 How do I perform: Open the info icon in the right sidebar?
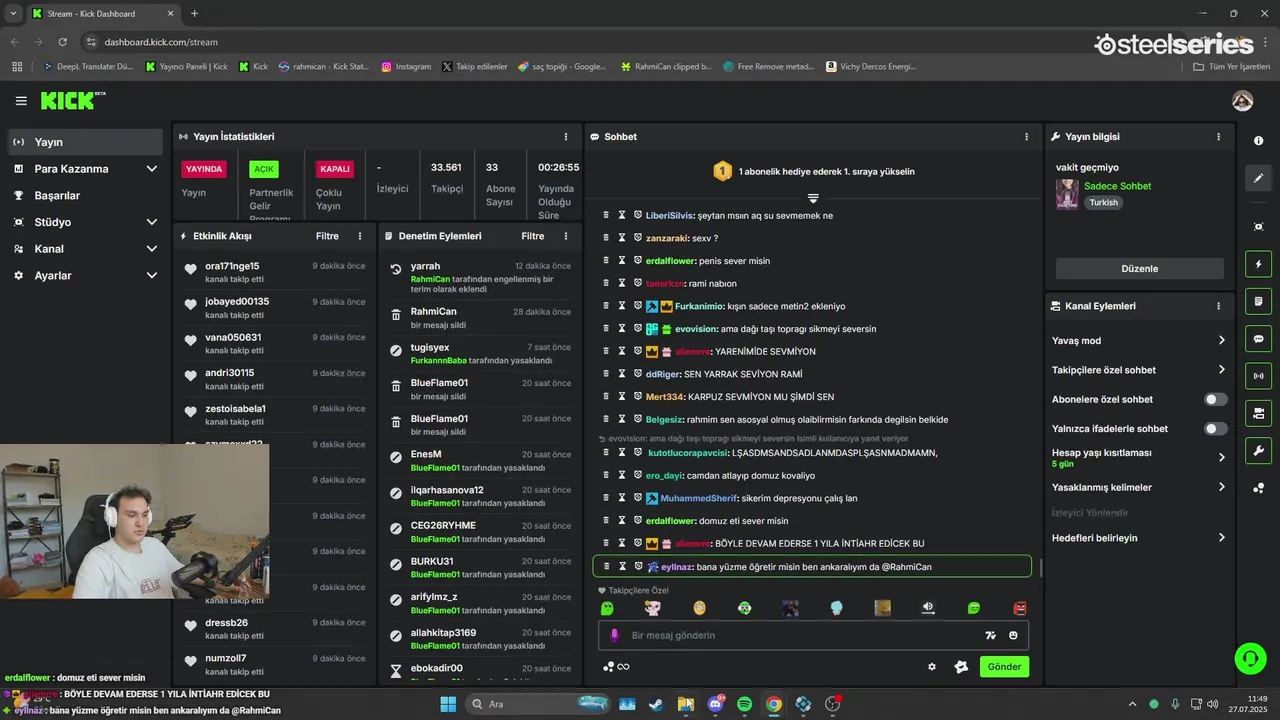coord(1258,141)
